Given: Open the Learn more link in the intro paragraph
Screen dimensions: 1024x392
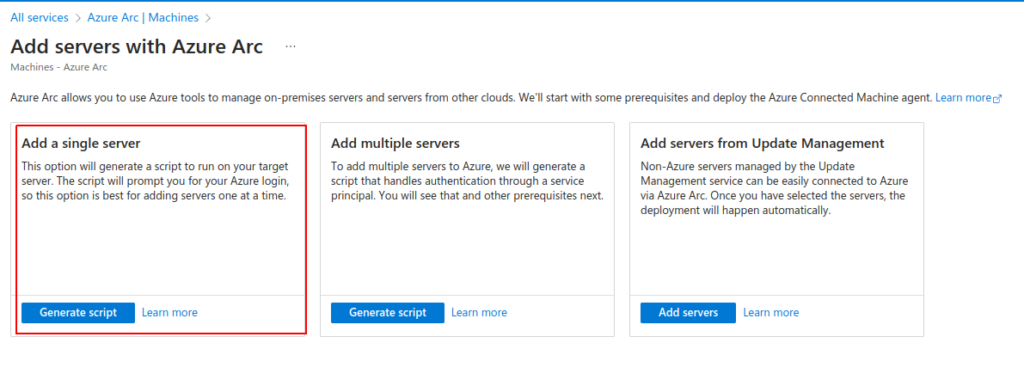Looking at the screenshot, I should coord(963,97).
